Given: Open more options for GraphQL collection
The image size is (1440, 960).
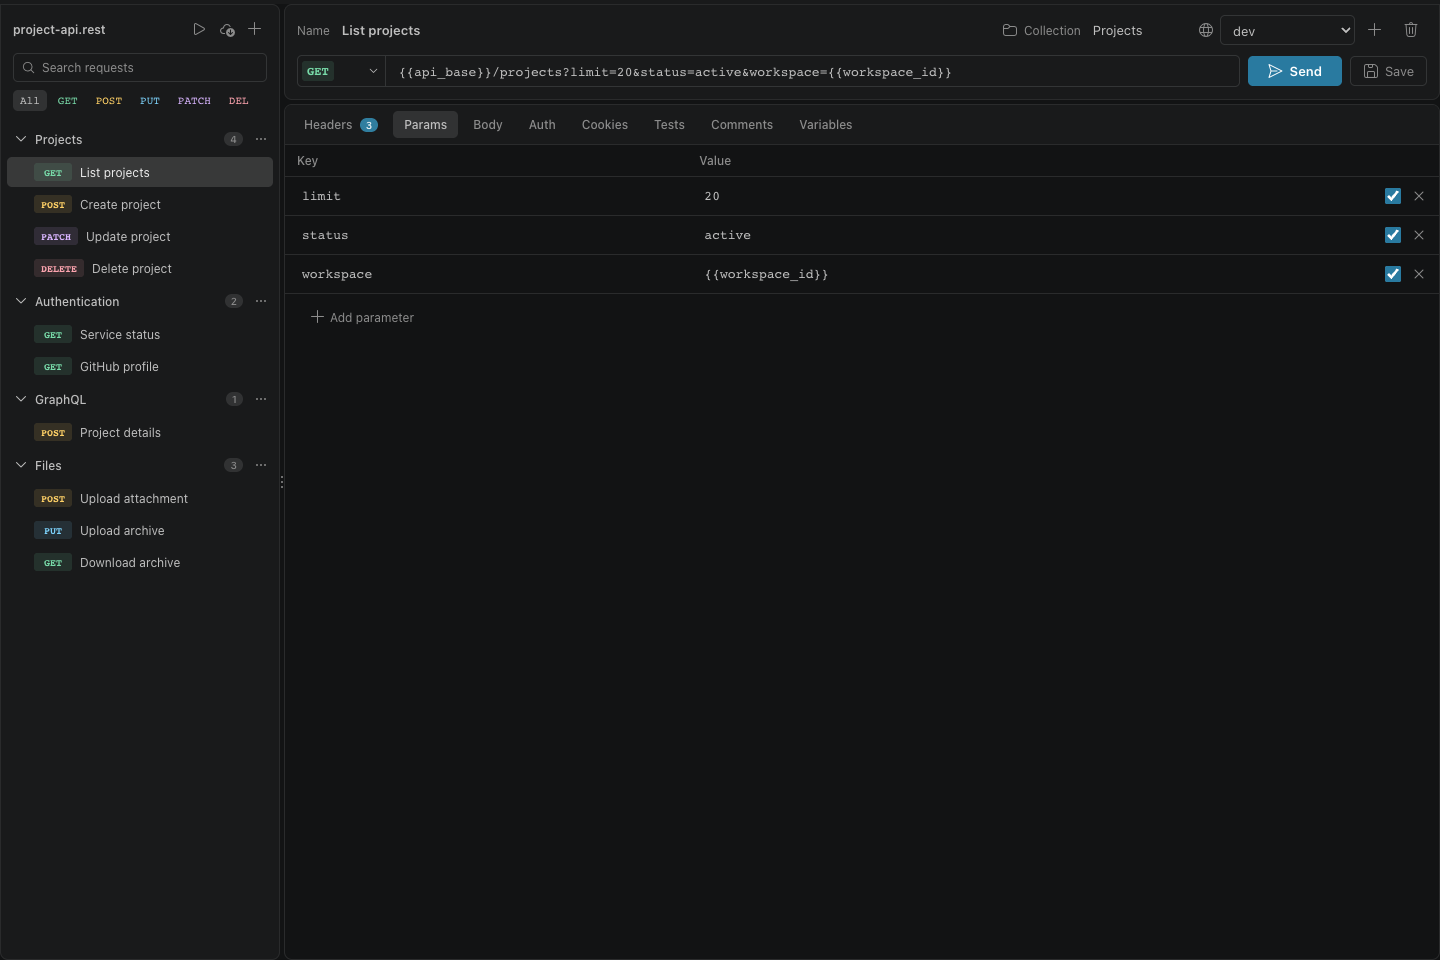Looking at the screenshot, I should 261,399.
